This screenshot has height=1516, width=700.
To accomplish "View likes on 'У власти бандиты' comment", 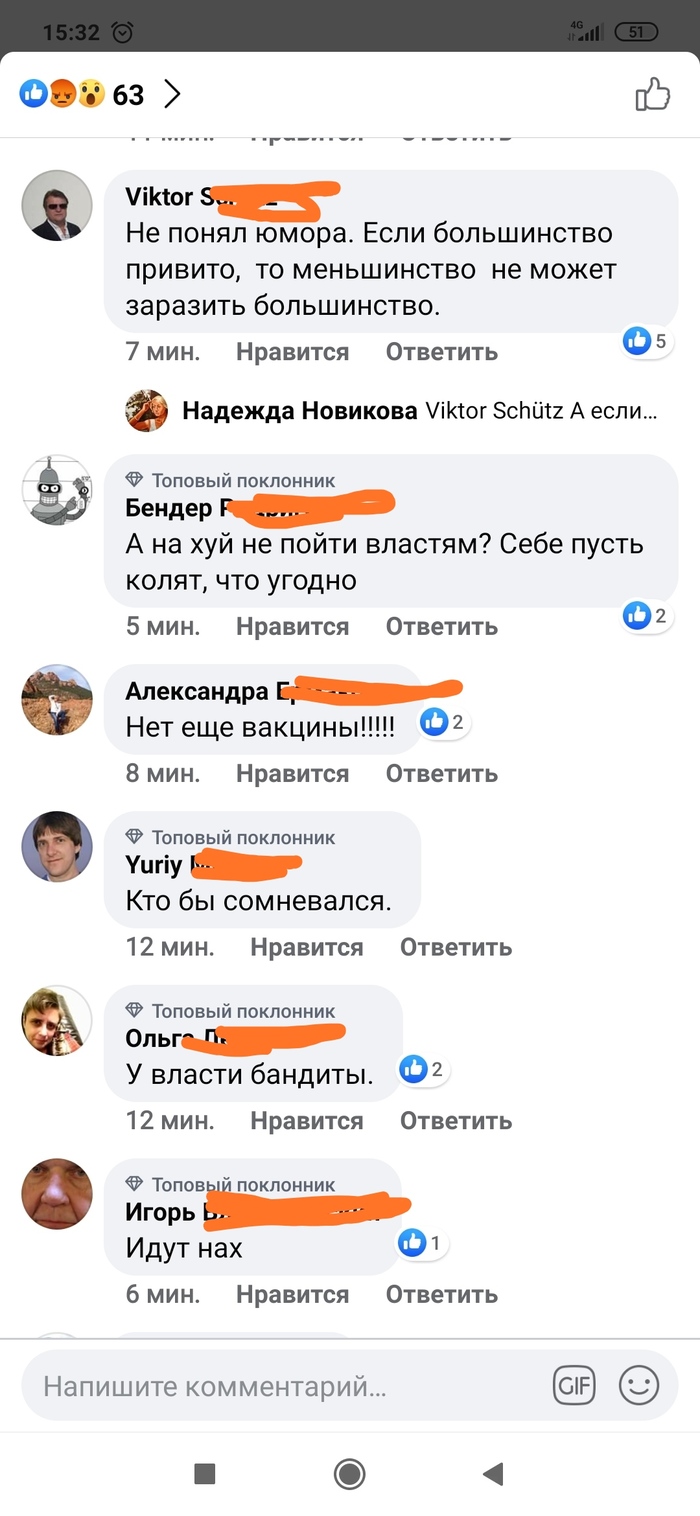I will (x=424, y=1070).
